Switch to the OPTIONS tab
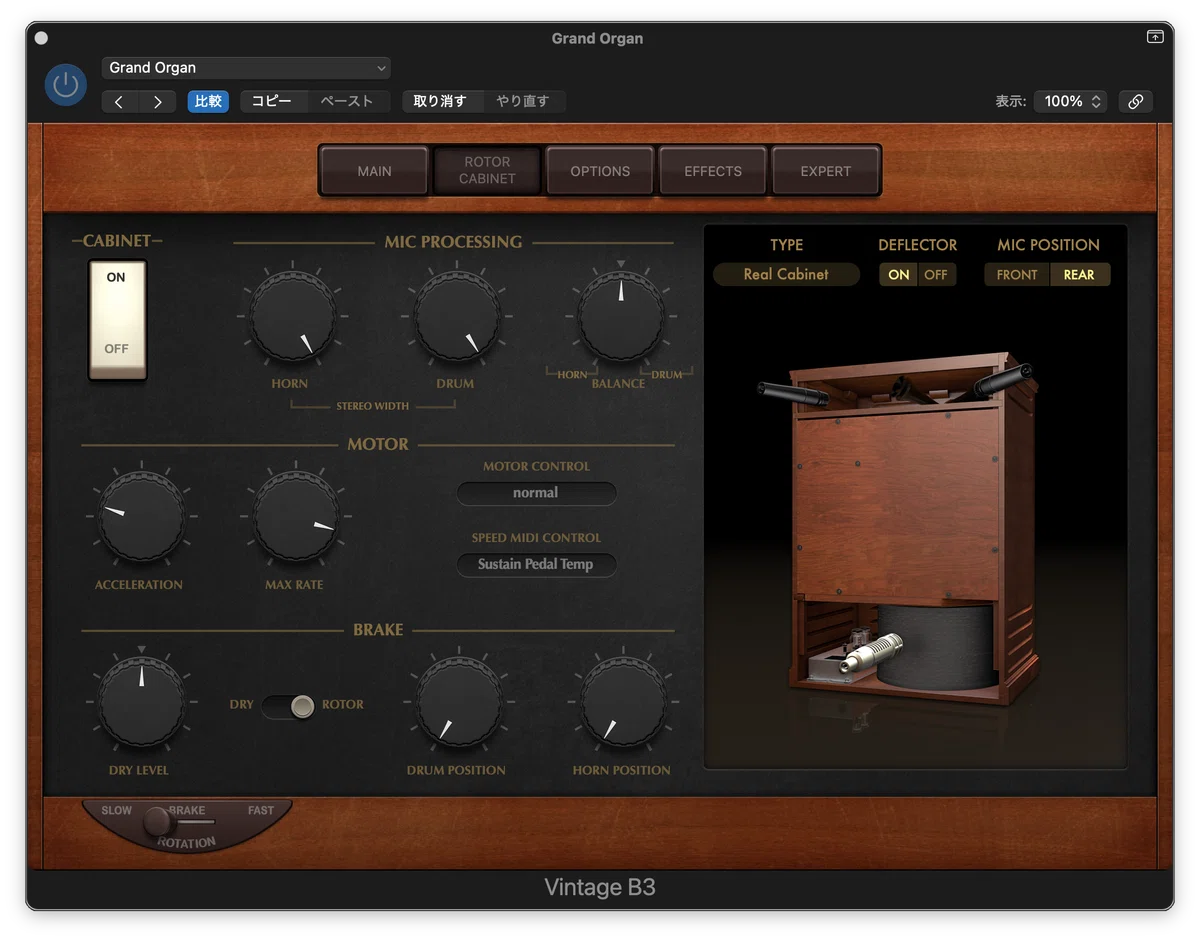 600,171
